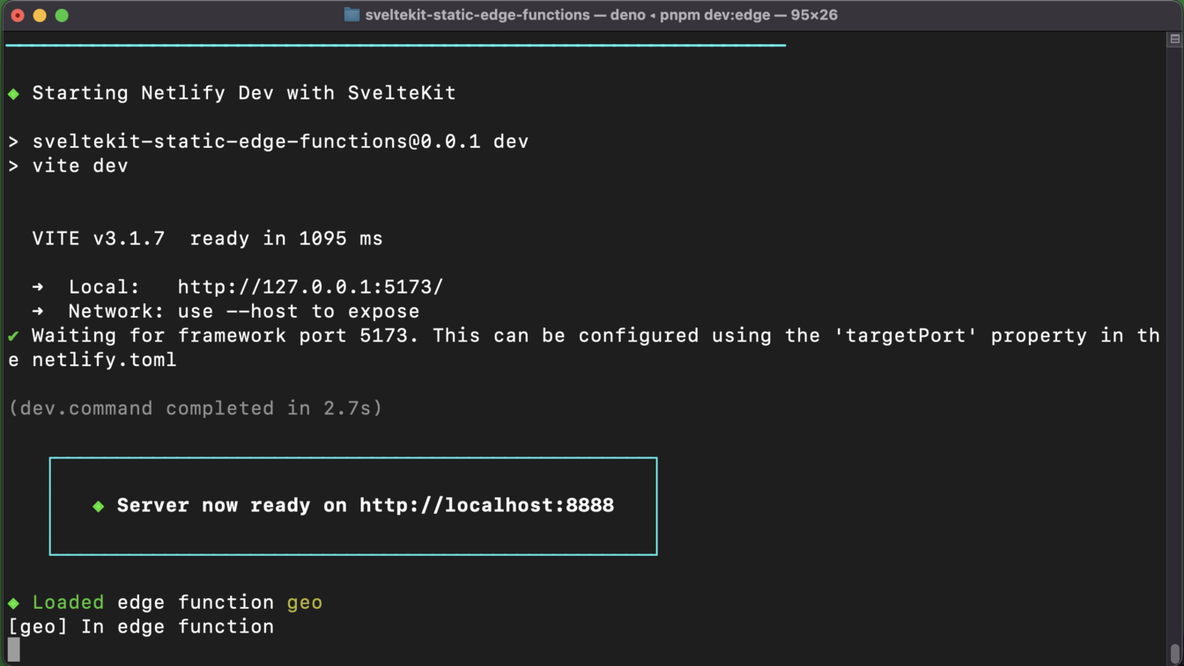The width and height of the screenshot is (1184, 666).
Task: Open the Local URL http://127.0.0.1:5173/
Action: point(310,288)
